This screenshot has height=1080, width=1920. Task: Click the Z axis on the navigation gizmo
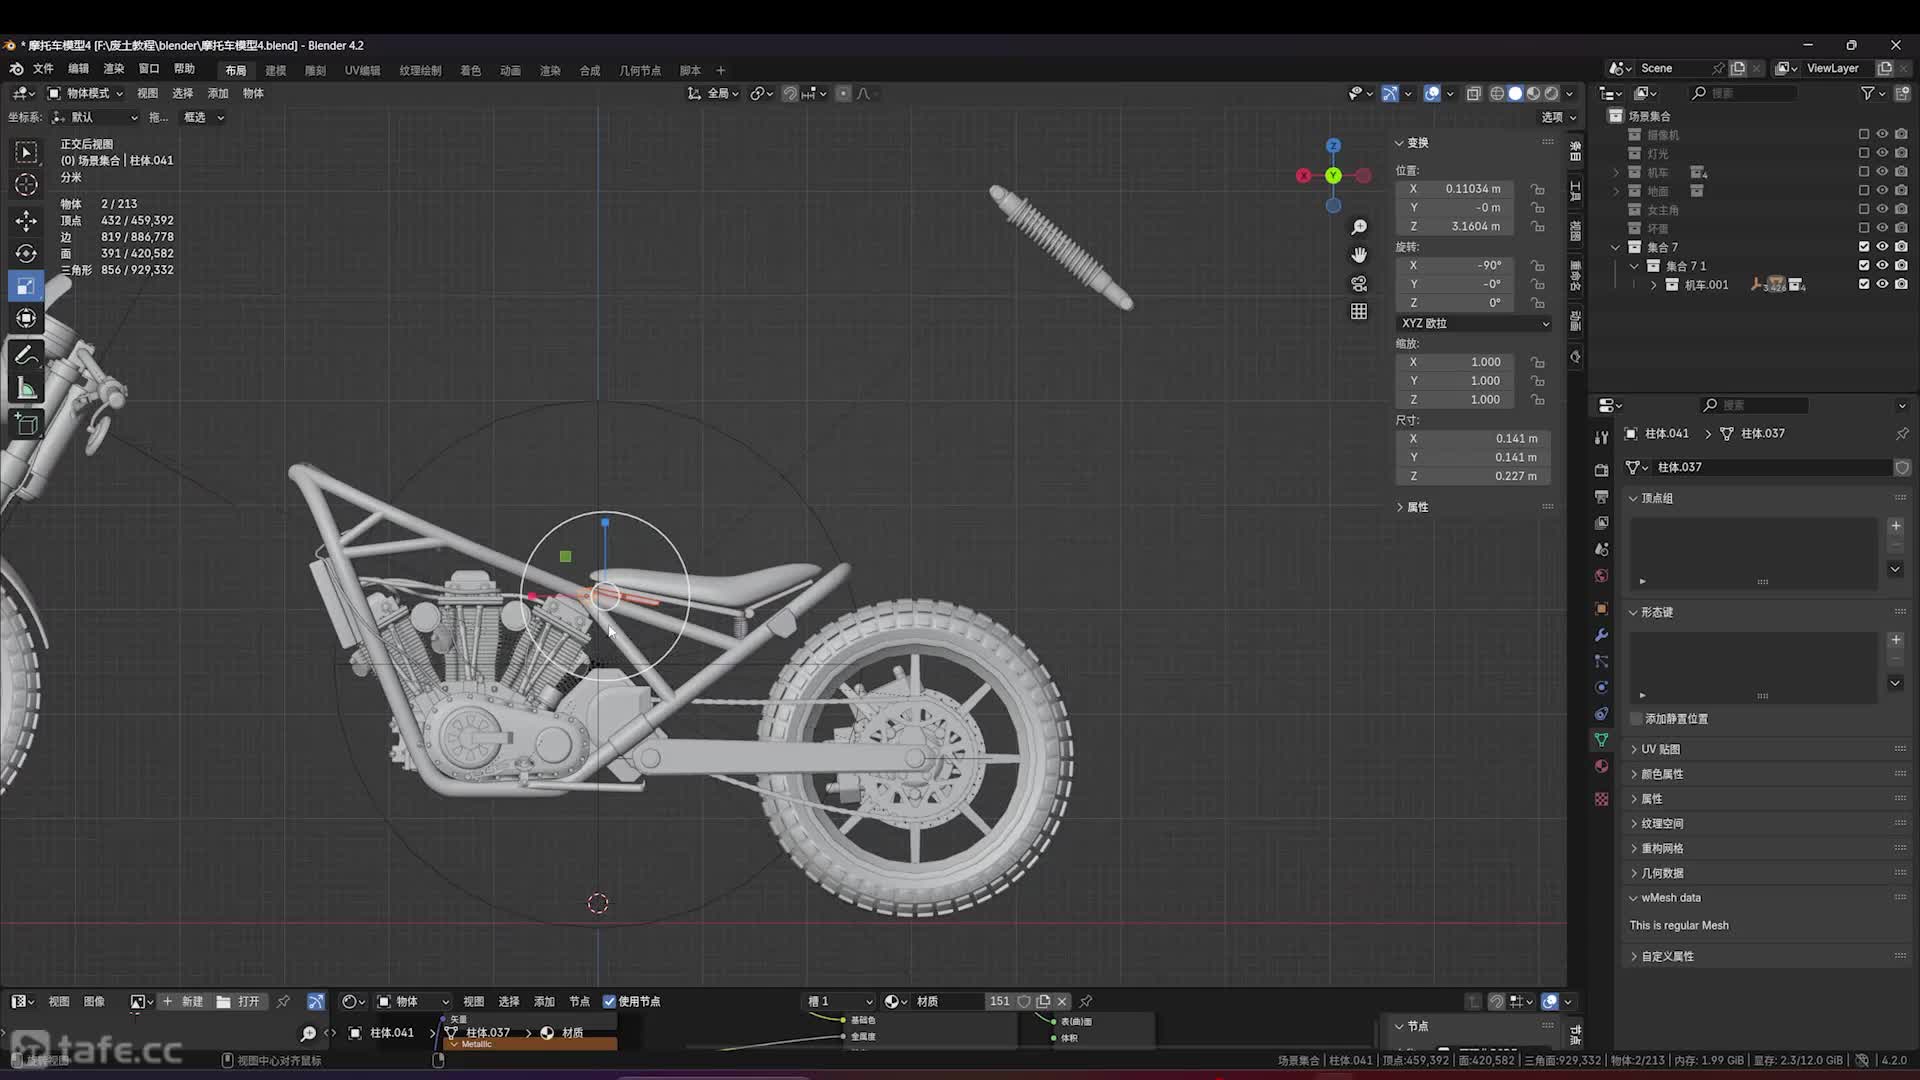[1333, 146]
